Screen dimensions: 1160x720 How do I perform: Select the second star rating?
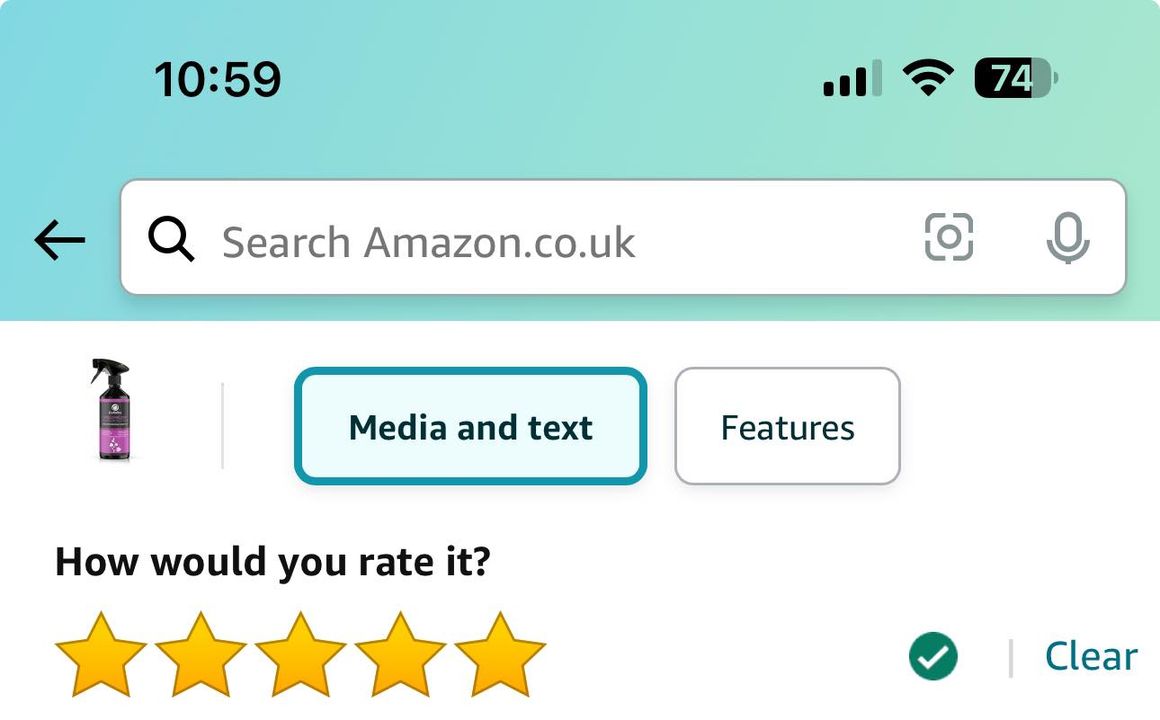[x=200, y=655]
